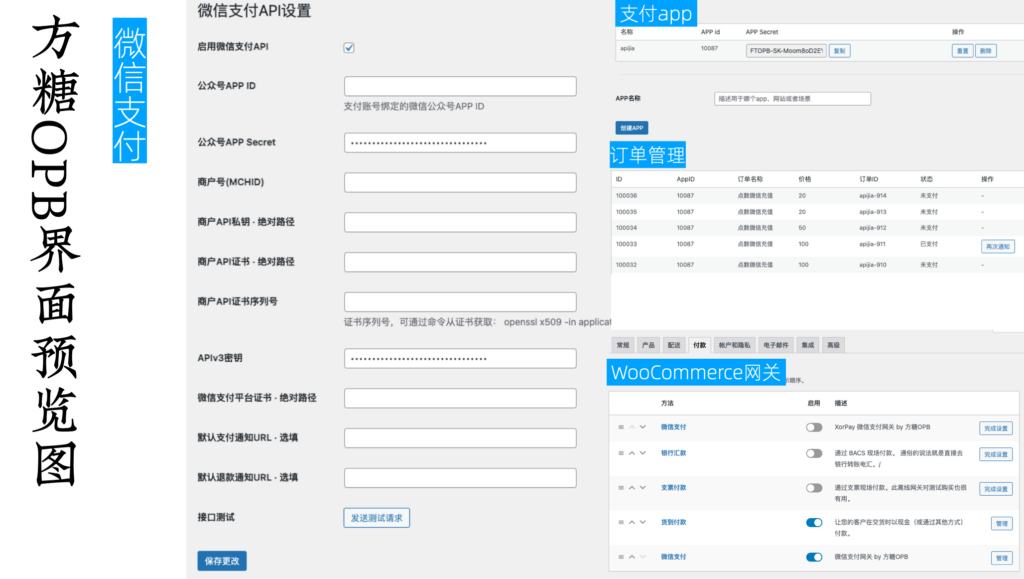
Task: Click the drag handle for 支票付款 row
Action: pyautogui.click(x=620, y=488)
